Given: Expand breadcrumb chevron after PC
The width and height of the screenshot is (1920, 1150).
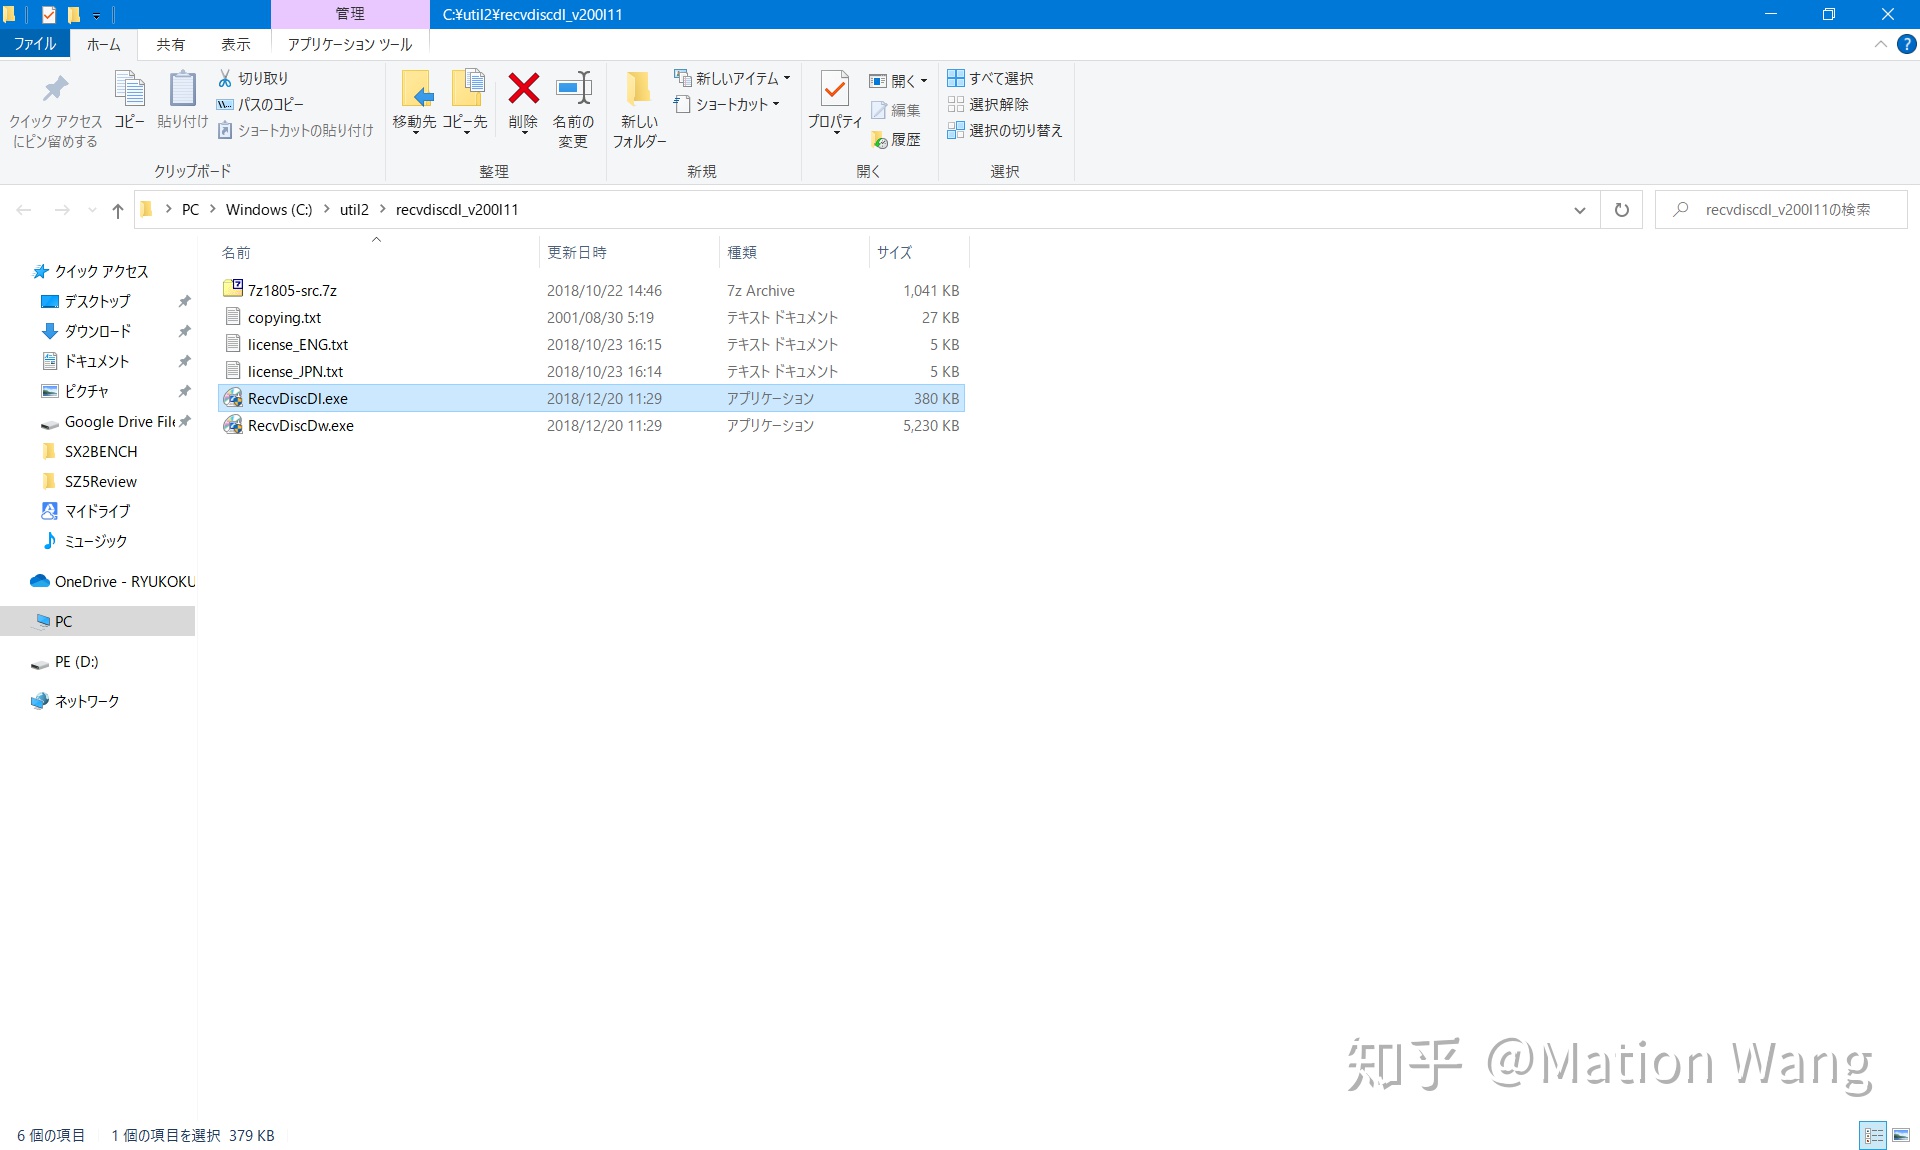Looking at the screenshot, I should [x=213, y=209].
